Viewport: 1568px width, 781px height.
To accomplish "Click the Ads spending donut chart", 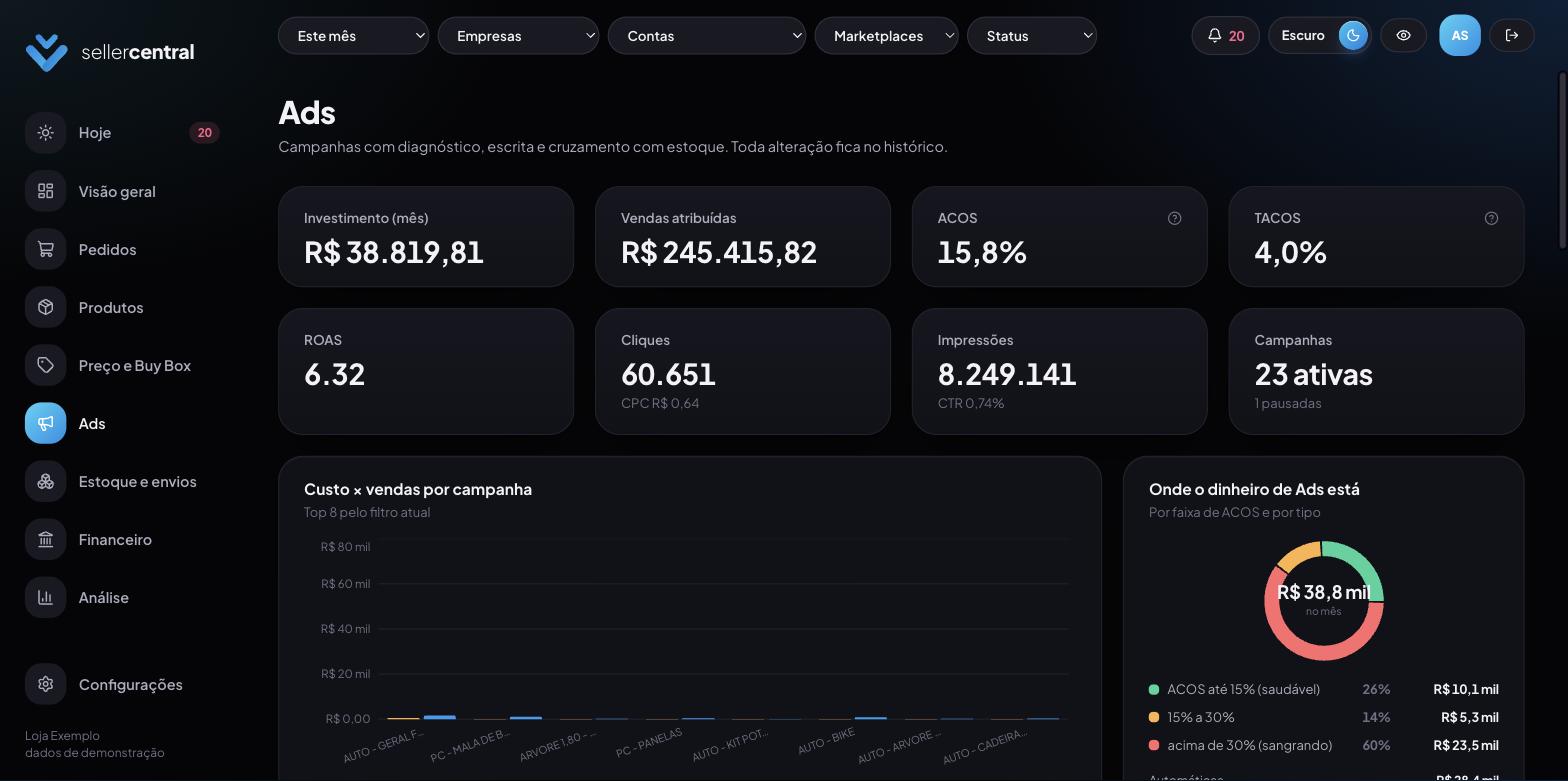I will (1324, 601).
